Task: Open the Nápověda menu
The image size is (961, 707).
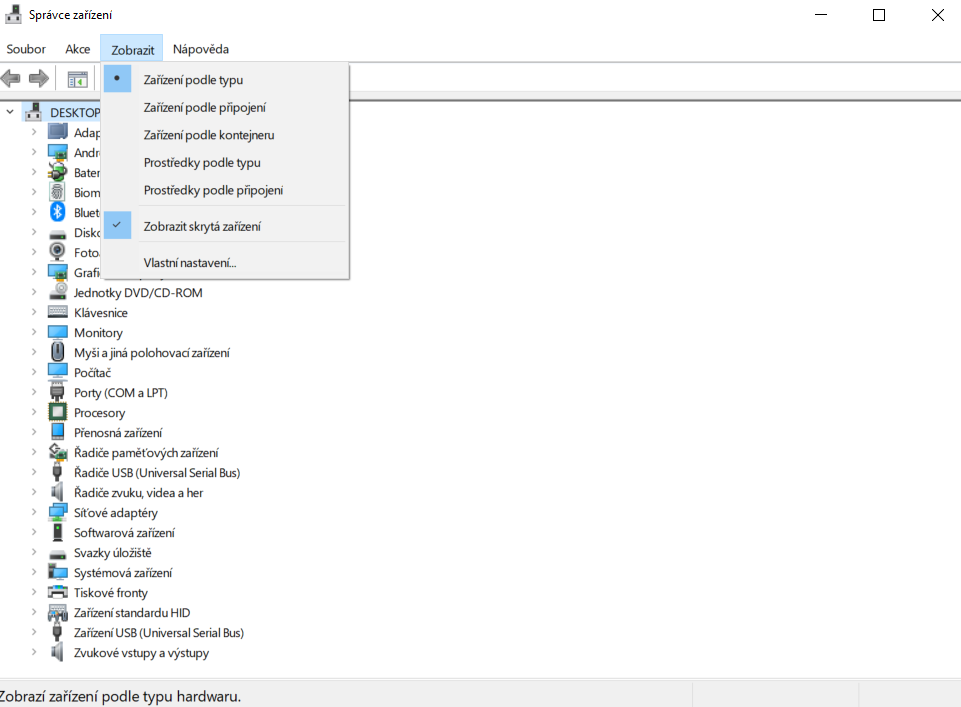Action: 200,49
